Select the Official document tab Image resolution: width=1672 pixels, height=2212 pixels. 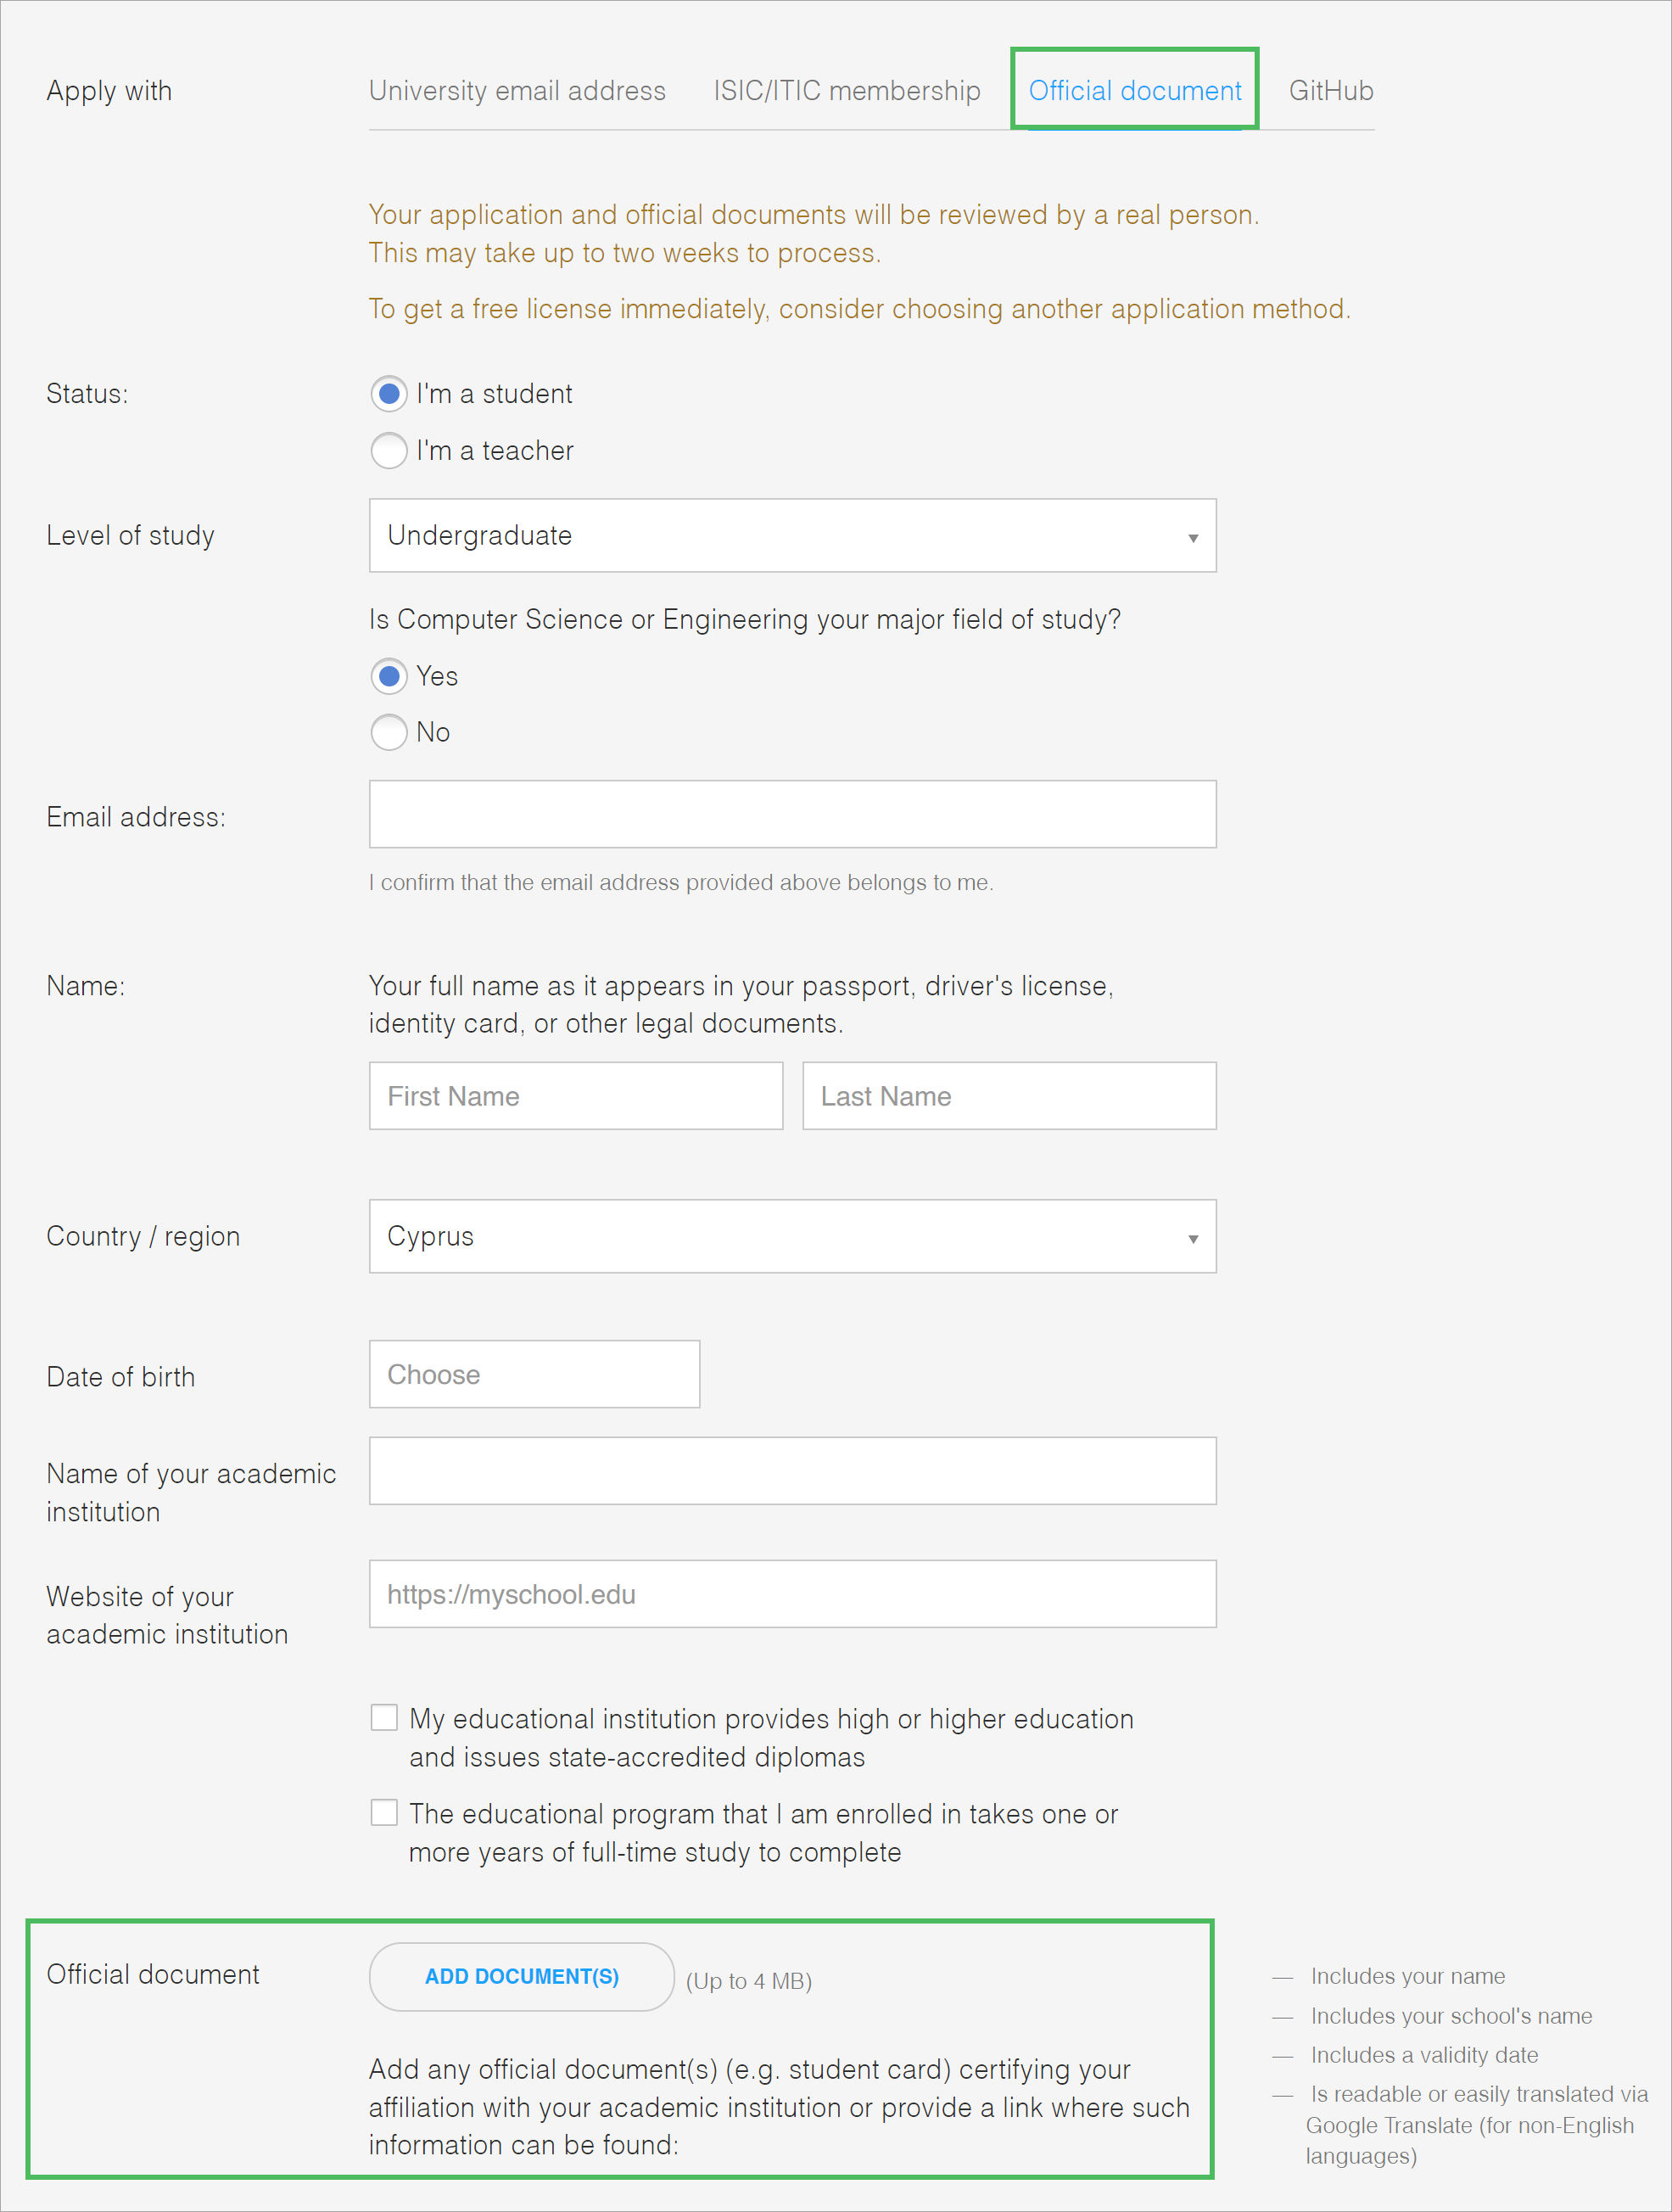(x=1134, y=91)
